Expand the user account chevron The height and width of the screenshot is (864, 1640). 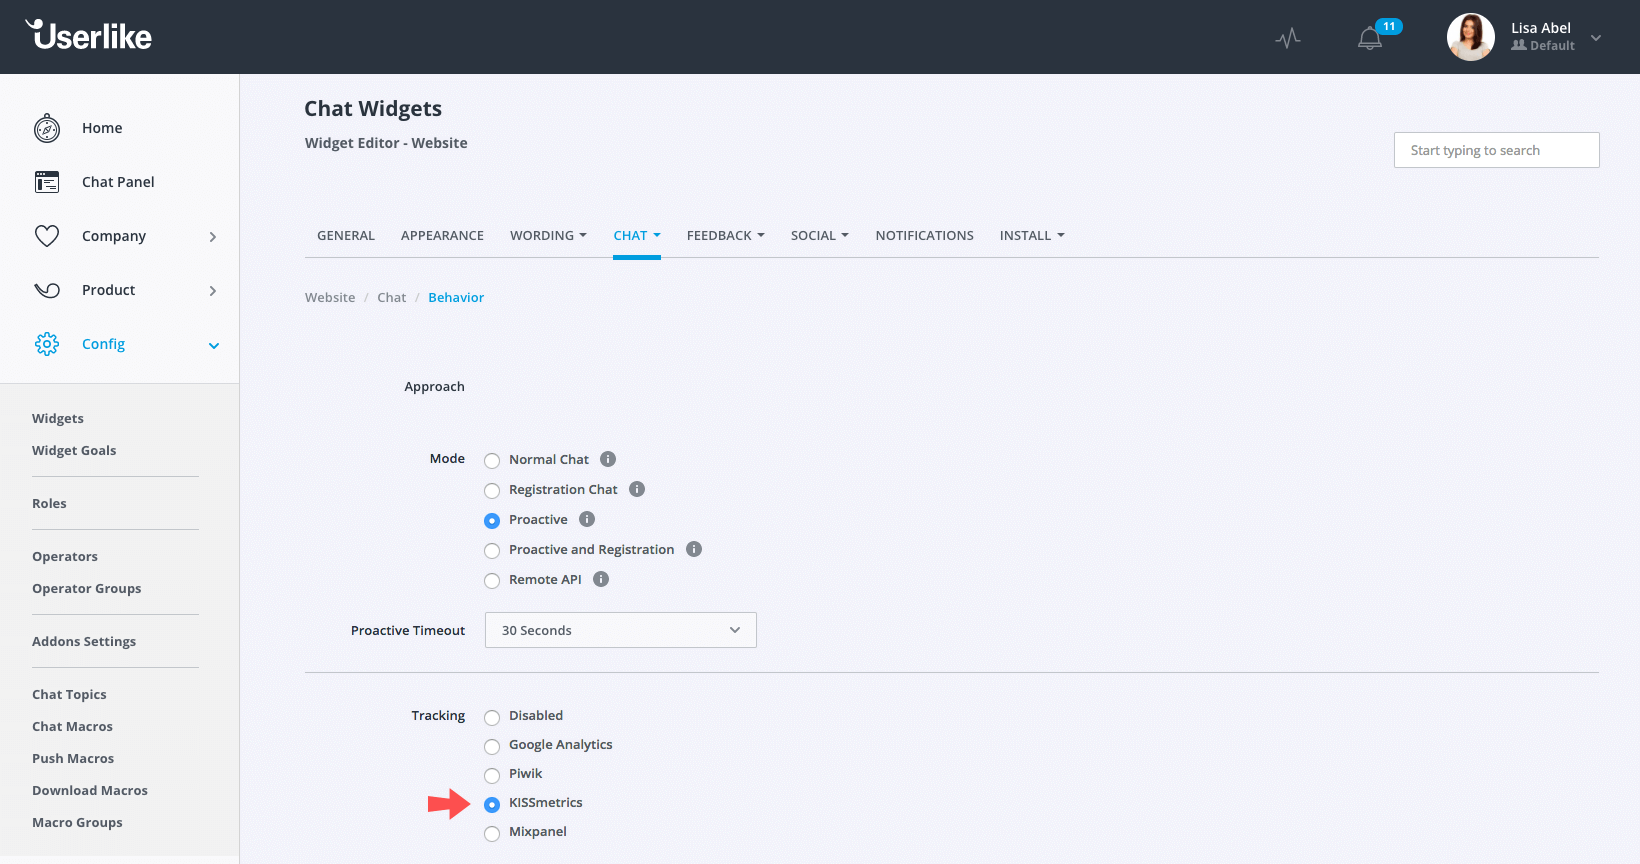tap(1596, 38)
